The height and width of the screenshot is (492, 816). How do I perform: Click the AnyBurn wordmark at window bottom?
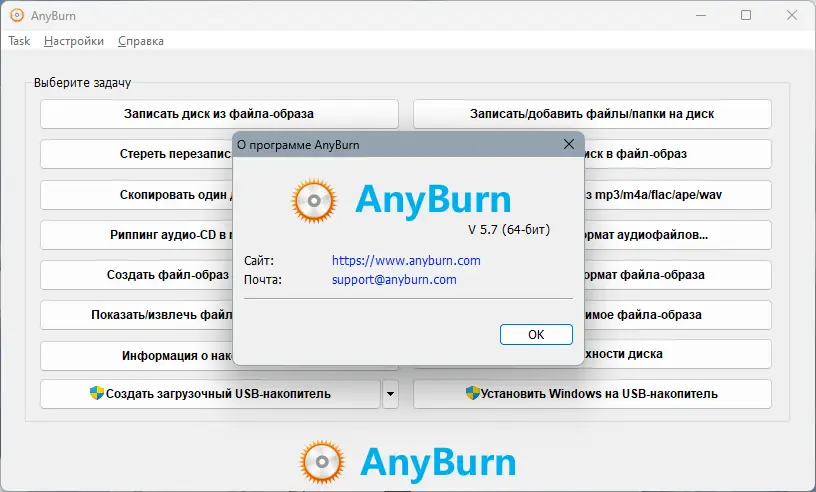438,462
